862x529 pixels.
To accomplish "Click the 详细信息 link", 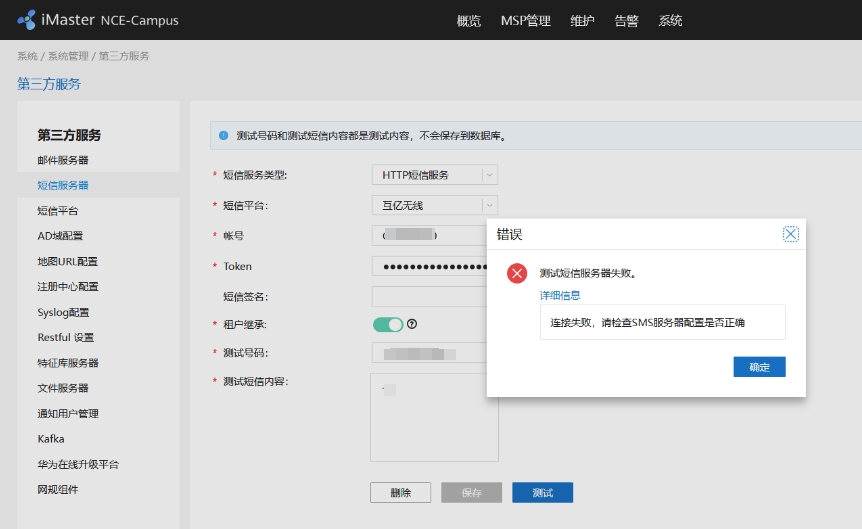I will point(560,295).
